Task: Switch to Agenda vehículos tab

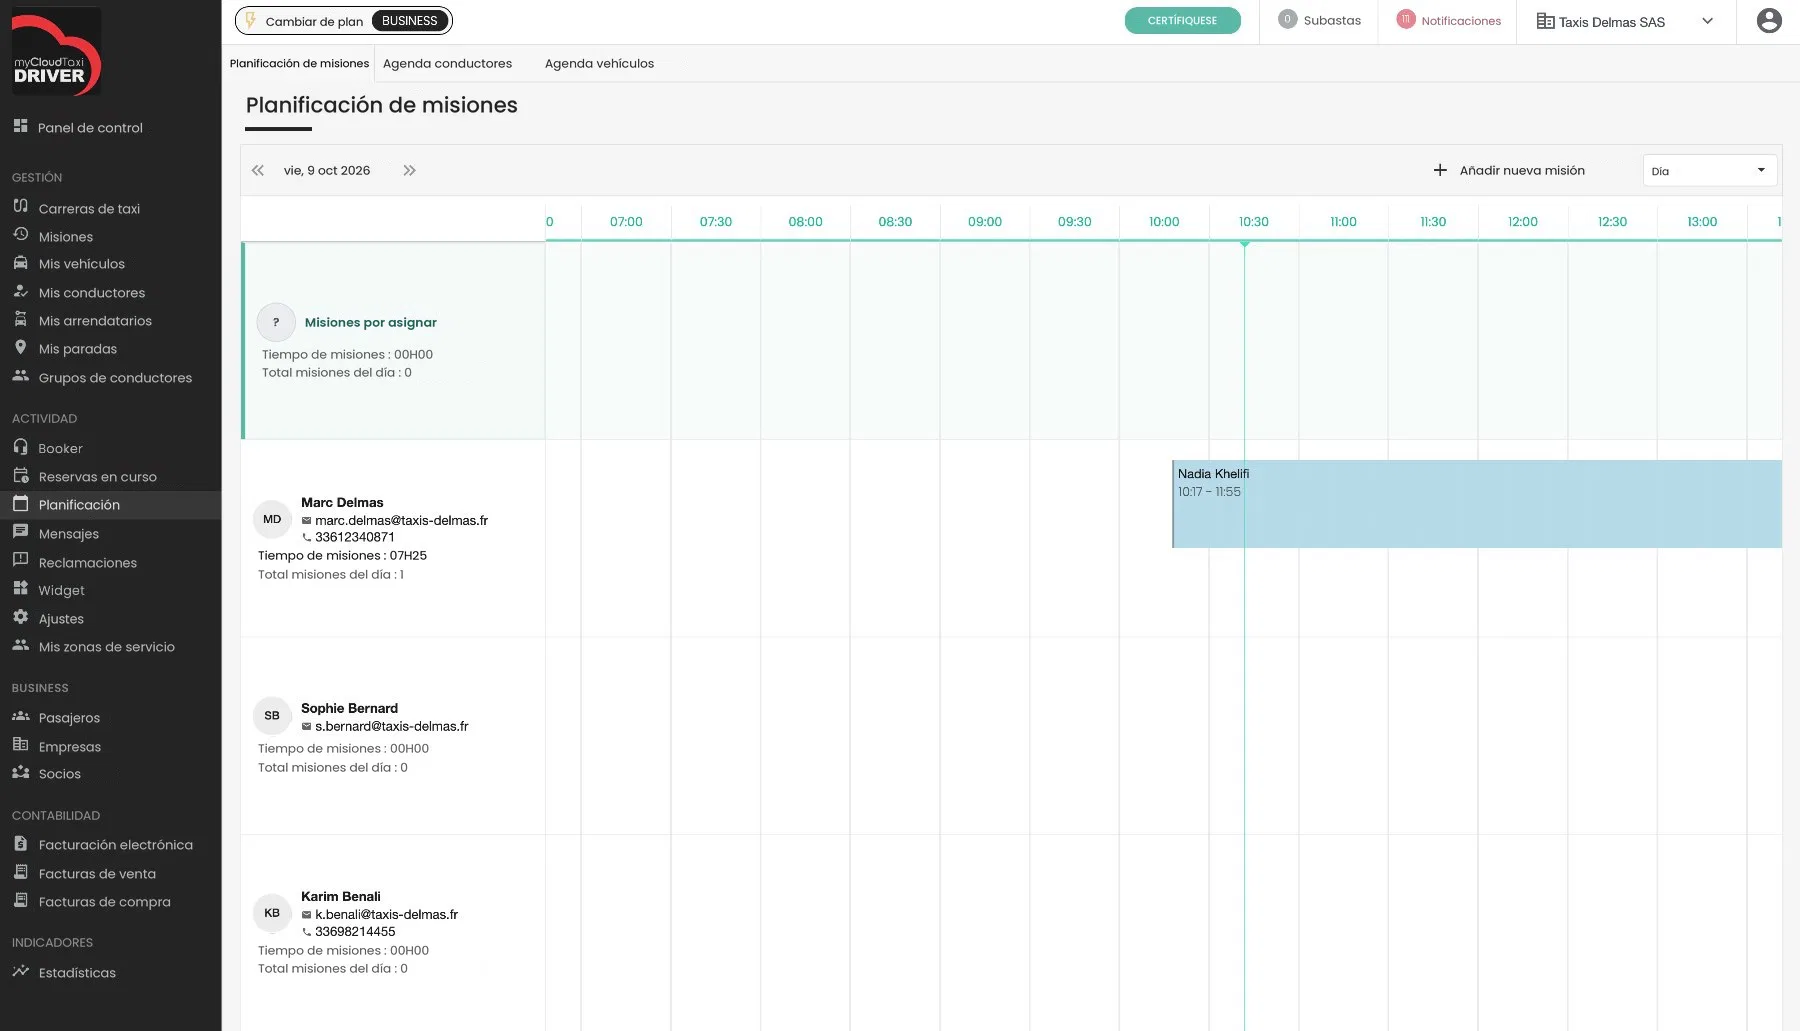Action: click(x=599, y=64)
